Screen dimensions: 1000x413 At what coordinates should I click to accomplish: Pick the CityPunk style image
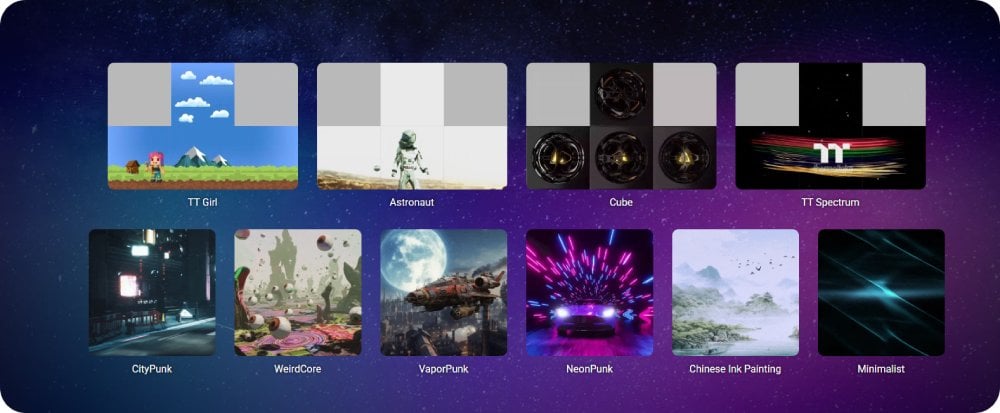[x=152, y=293]
